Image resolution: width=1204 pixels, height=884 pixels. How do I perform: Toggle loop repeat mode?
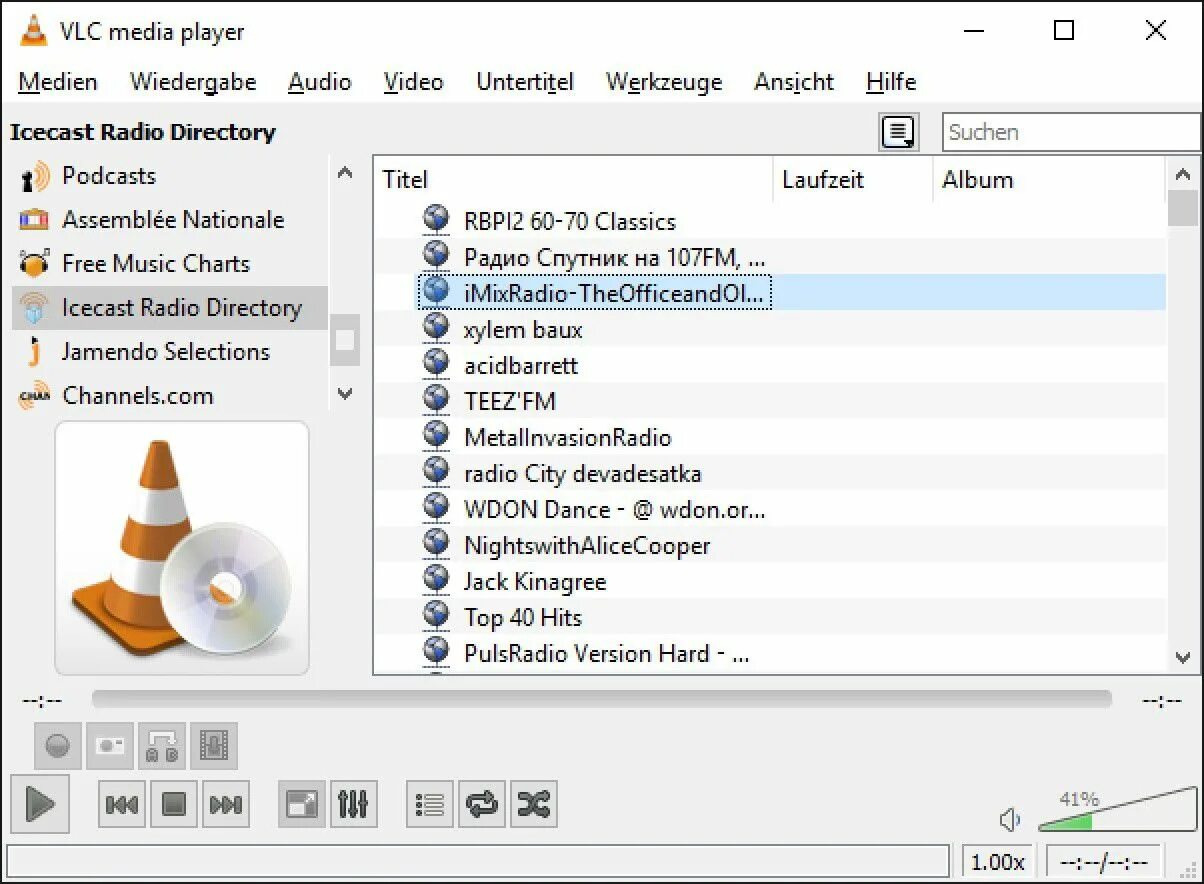[482, 804]
